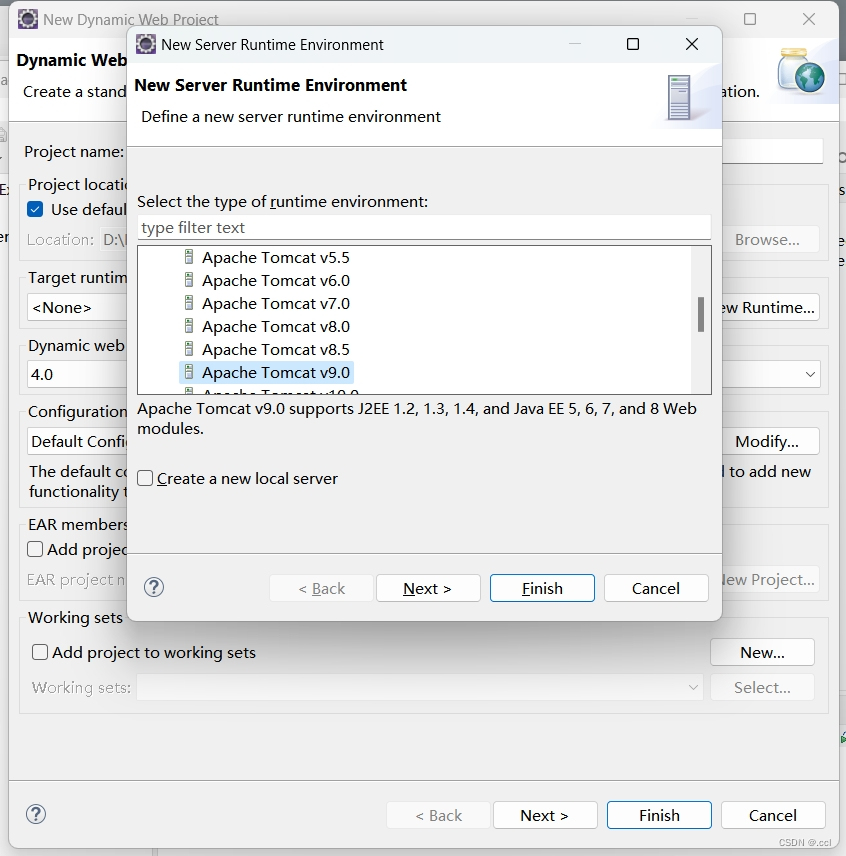Select Apache Tomcat v7.0 runtime
846x856 pixels.
tap(276, 304)
